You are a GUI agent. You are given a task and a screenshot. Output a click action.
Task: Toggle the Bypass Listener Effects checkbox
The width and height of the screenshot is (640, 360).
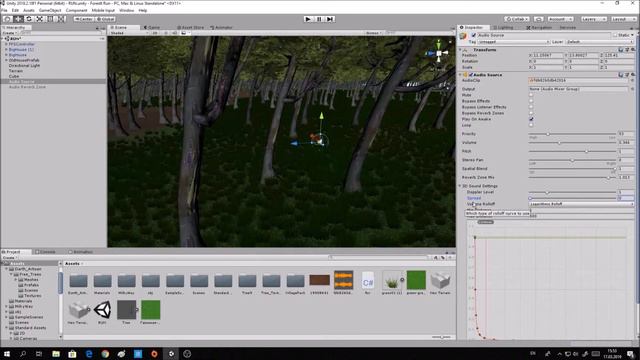[531, 107]
